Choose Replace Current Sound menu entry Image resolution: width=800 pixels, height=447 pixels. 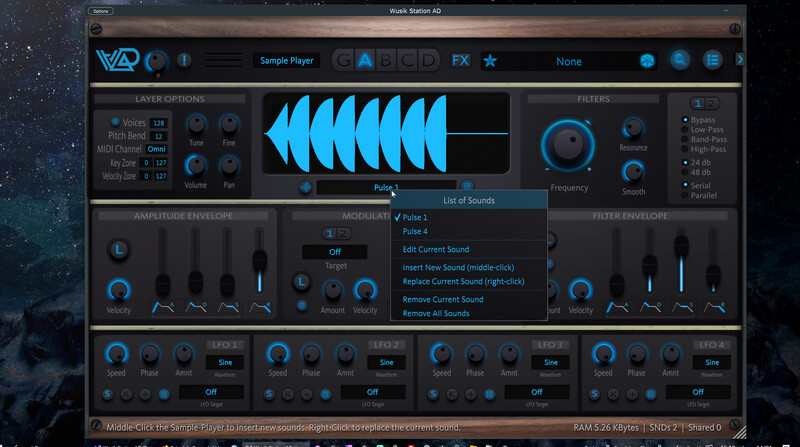469,281
